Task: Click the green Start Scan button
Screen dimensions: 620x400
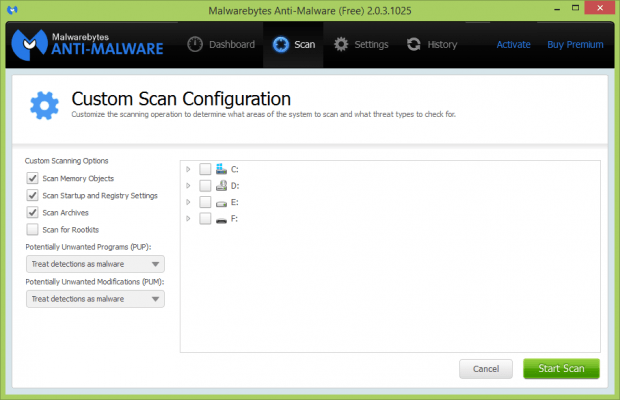Action: click(561, 368)
